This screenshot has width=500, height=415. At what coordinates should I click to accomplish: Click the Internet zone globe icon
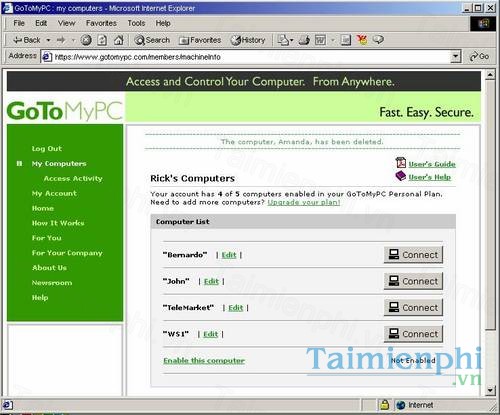click(401, 405)
